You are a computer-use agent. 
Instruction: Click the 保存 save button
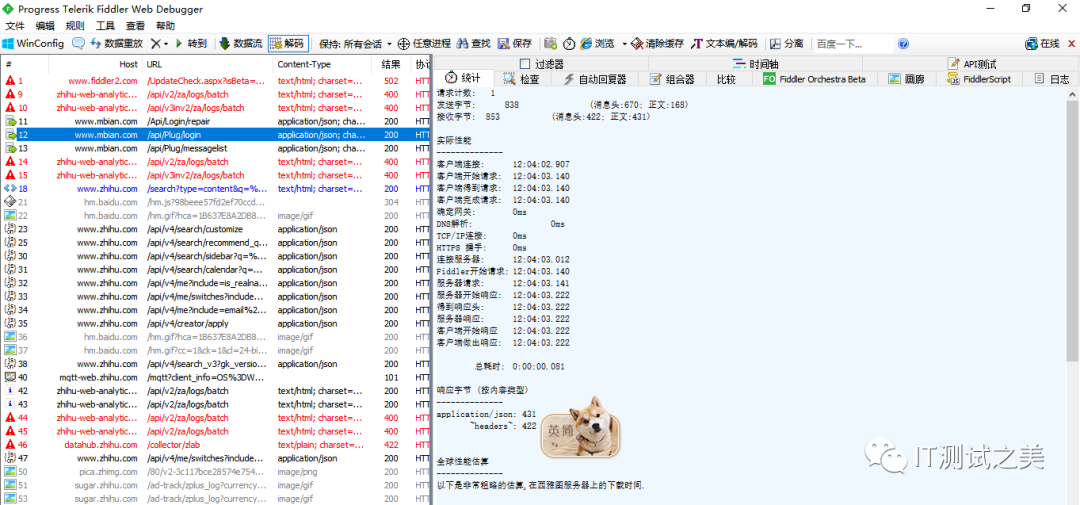514,44
